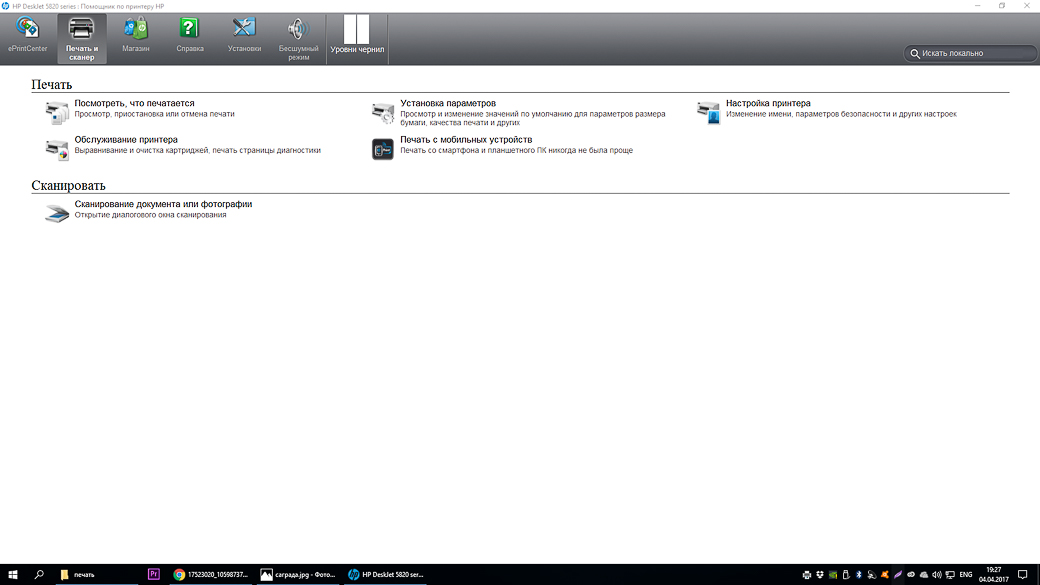
Task: Open the Action Center notifications icon
Action: (1023, 575)
